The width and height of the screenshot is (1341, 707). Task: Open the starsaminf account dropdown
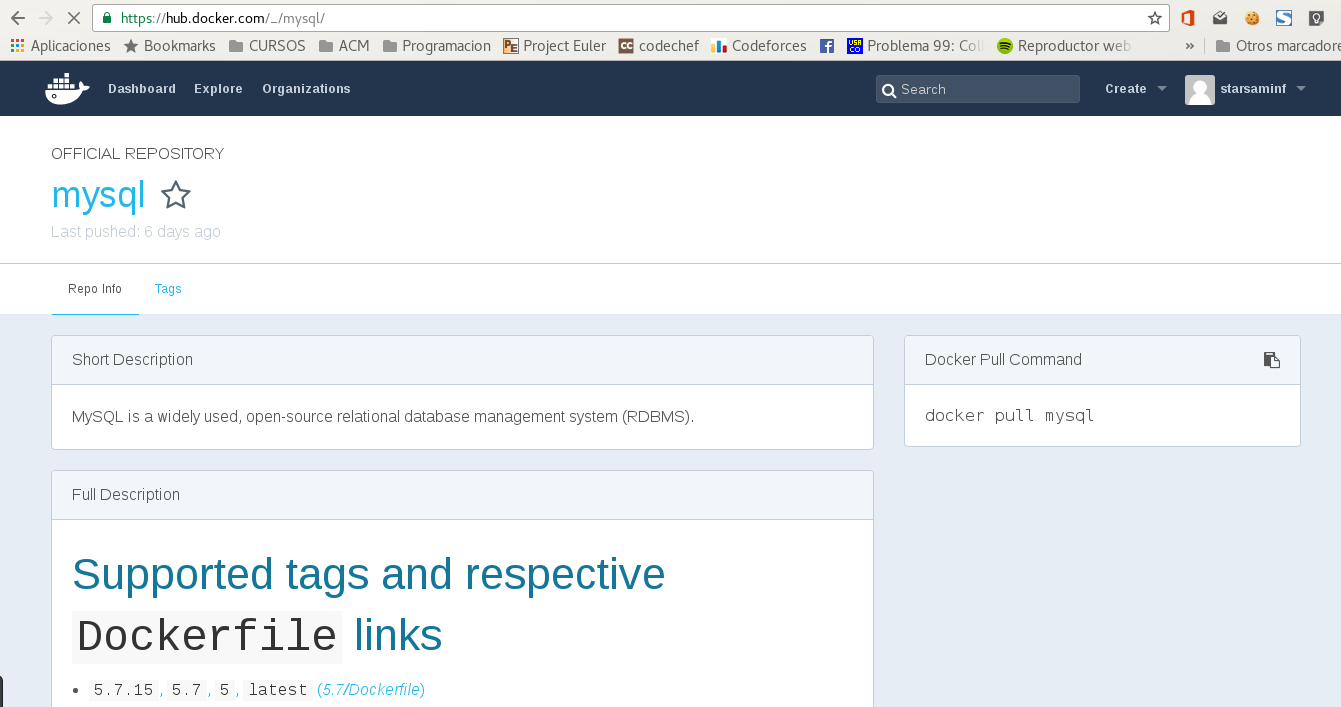pos(1263,89)
